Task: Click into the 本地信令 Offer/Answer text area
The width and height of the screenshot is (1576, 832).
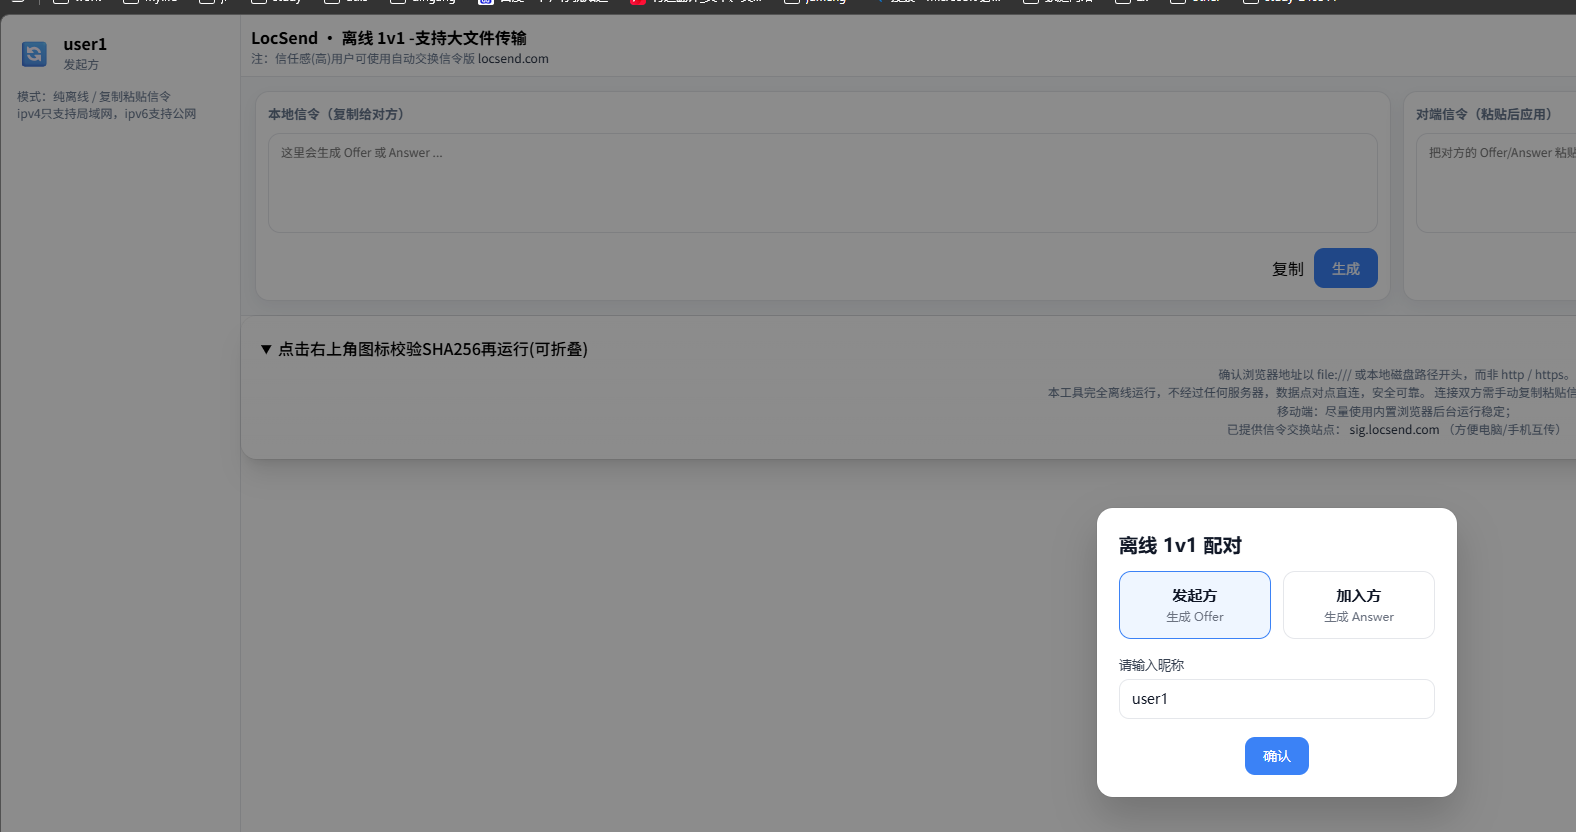Action: [x=822, y=184]
